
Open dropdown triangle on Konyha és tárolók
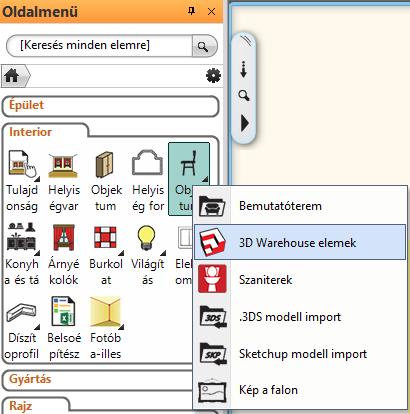tap(37, 253)
